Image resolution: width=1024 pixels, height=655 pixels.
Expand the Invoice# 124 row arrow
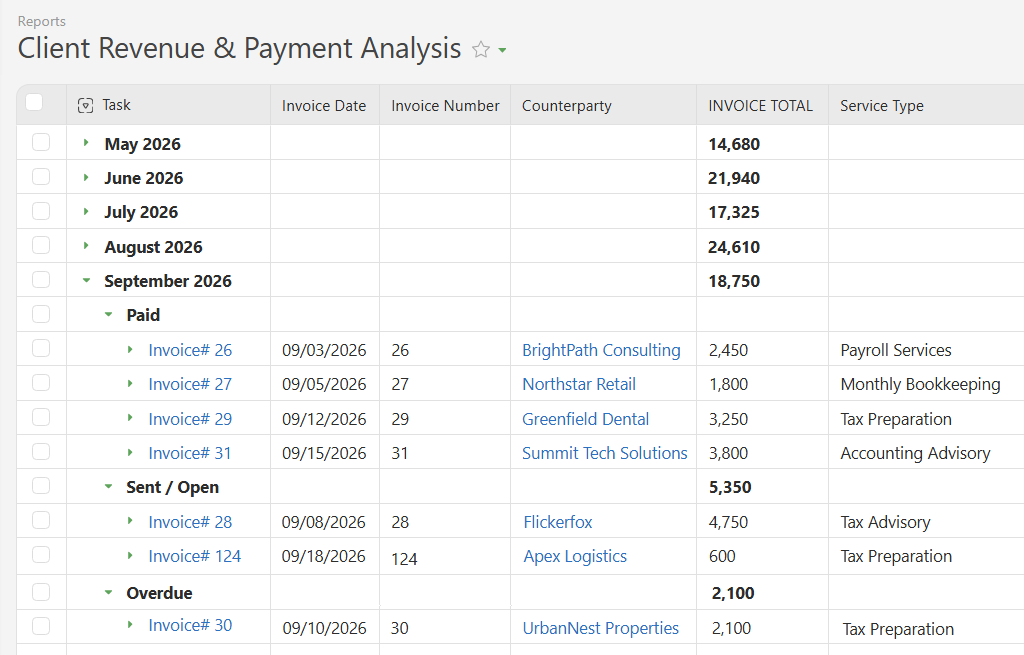coord(130,555)
